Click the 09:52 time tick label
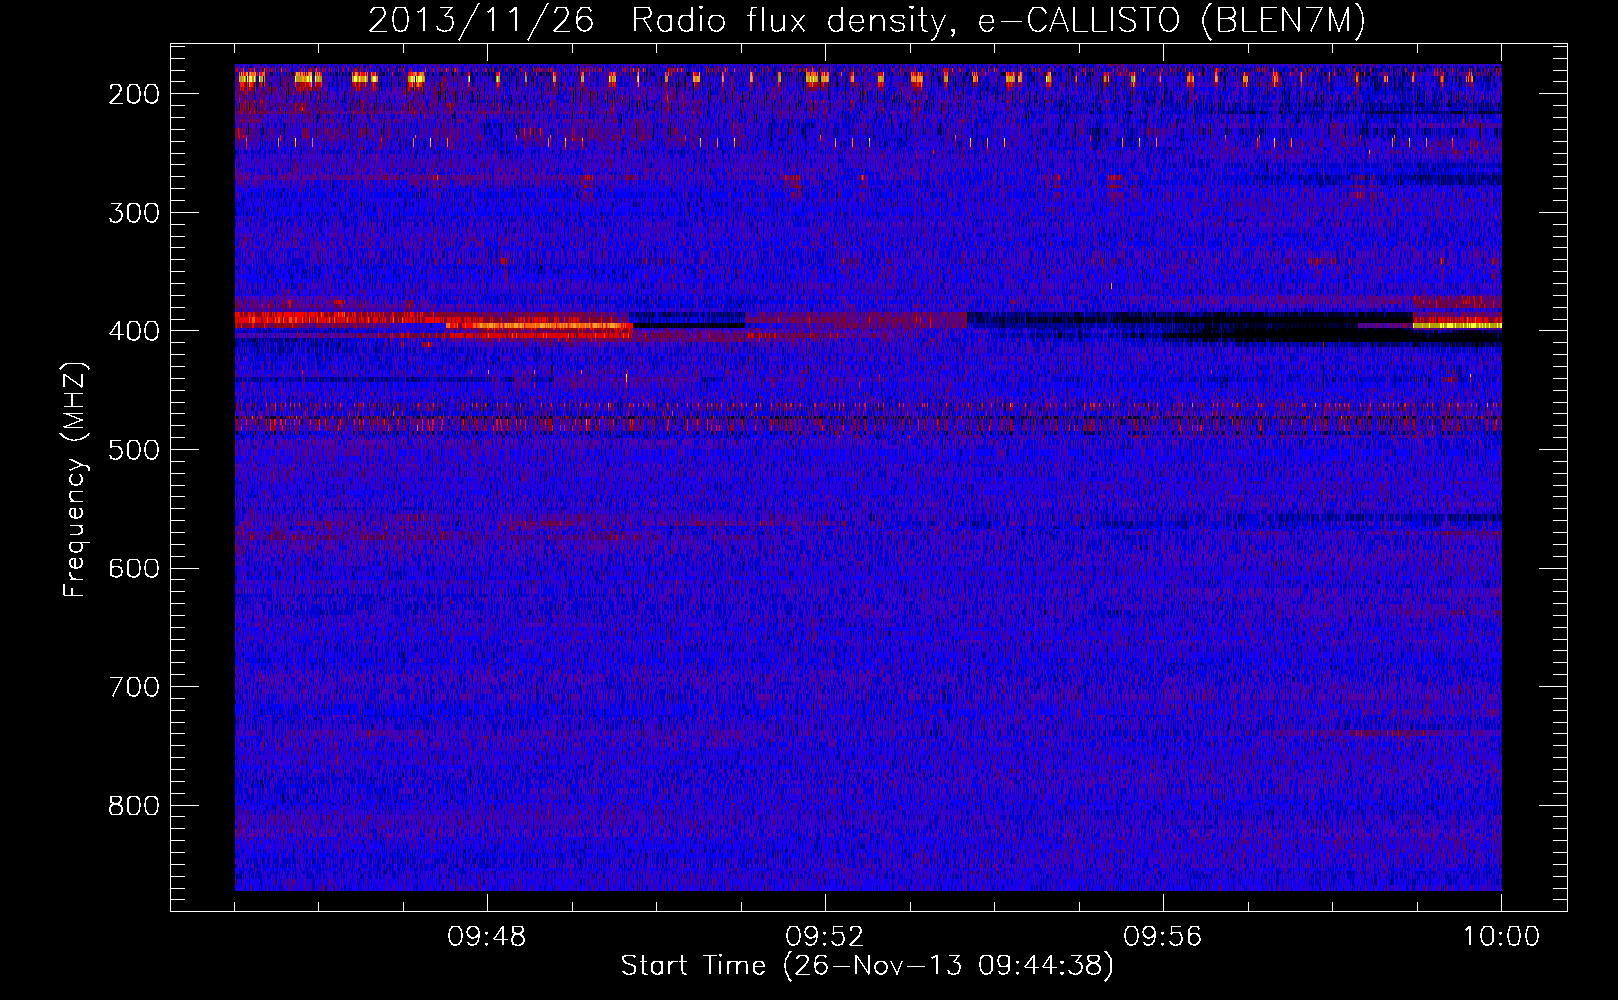Viewport: 1618px width, 1000px height. point(825,937)
